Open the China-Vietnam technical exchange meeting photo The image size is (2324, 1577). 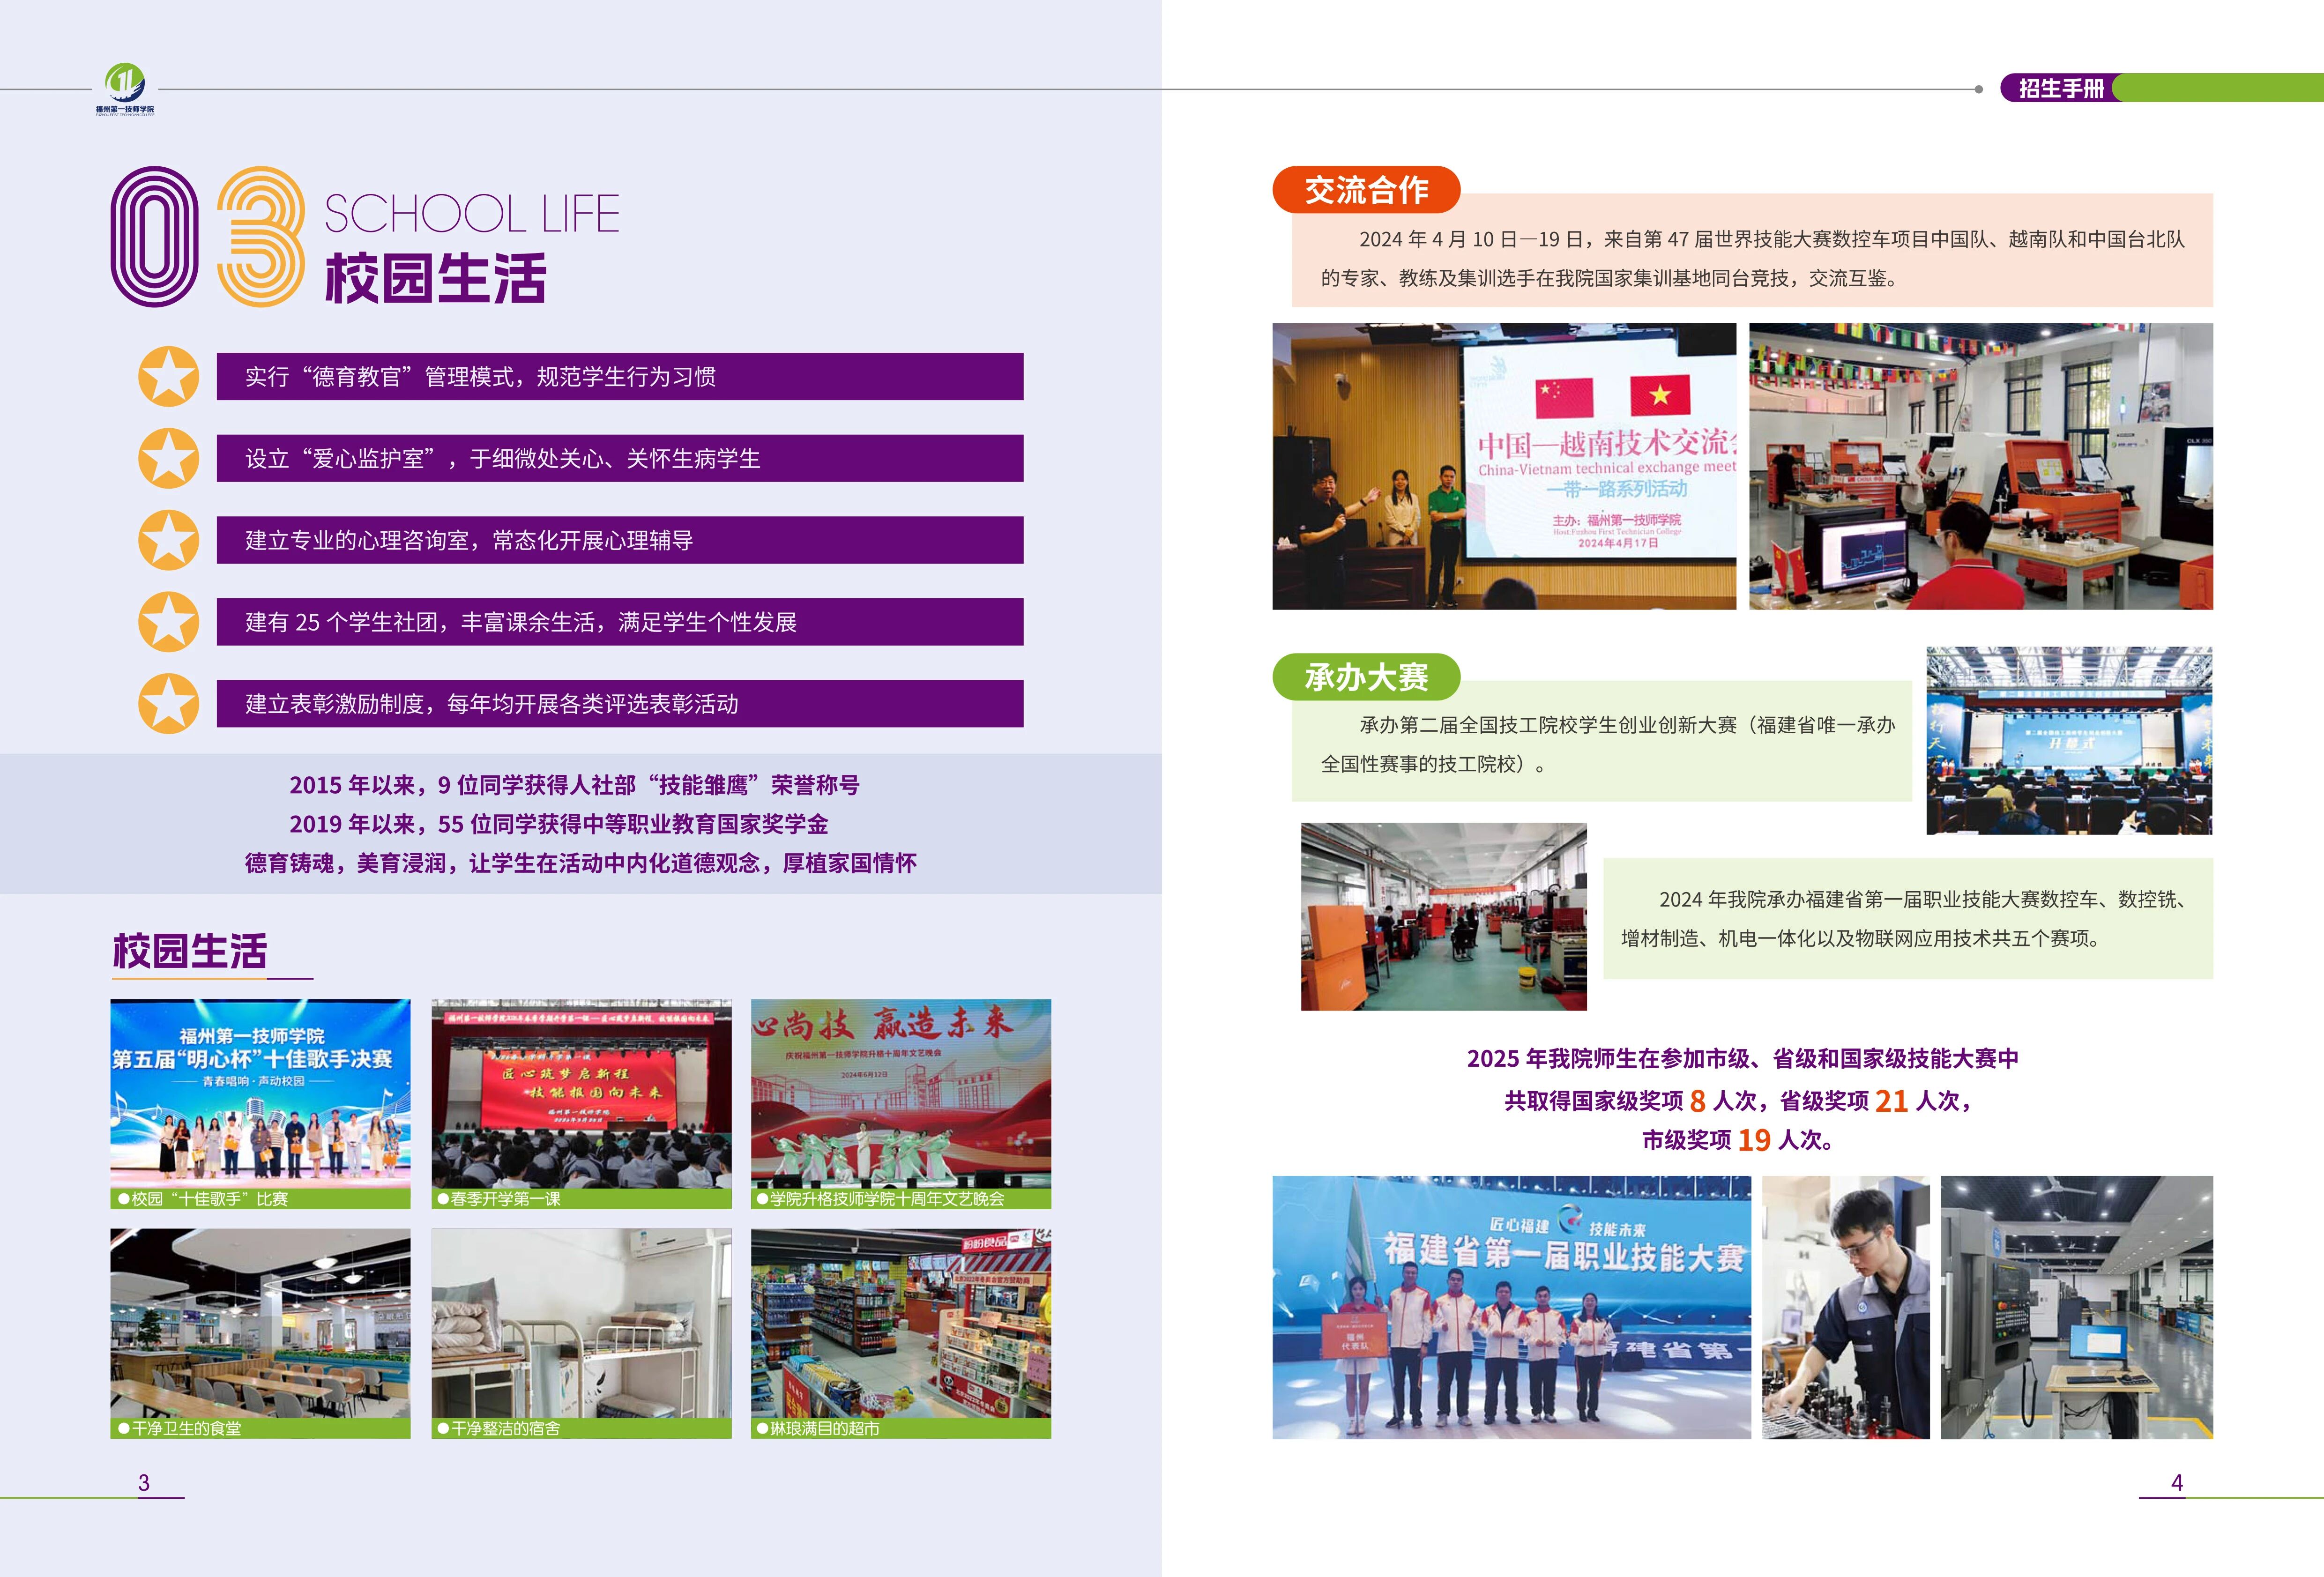pos(1504,466)
